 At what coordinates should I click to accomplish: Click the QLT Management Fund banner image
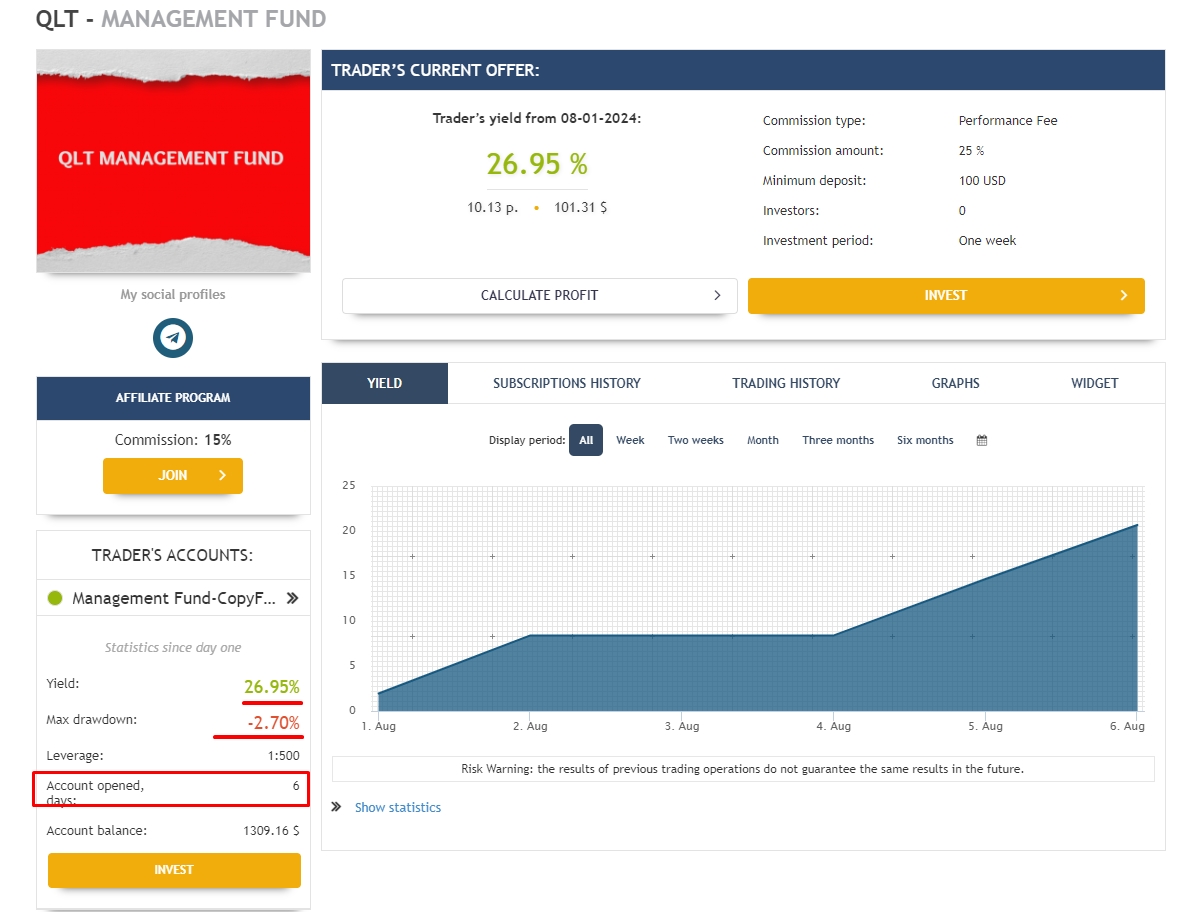point(173,160)
